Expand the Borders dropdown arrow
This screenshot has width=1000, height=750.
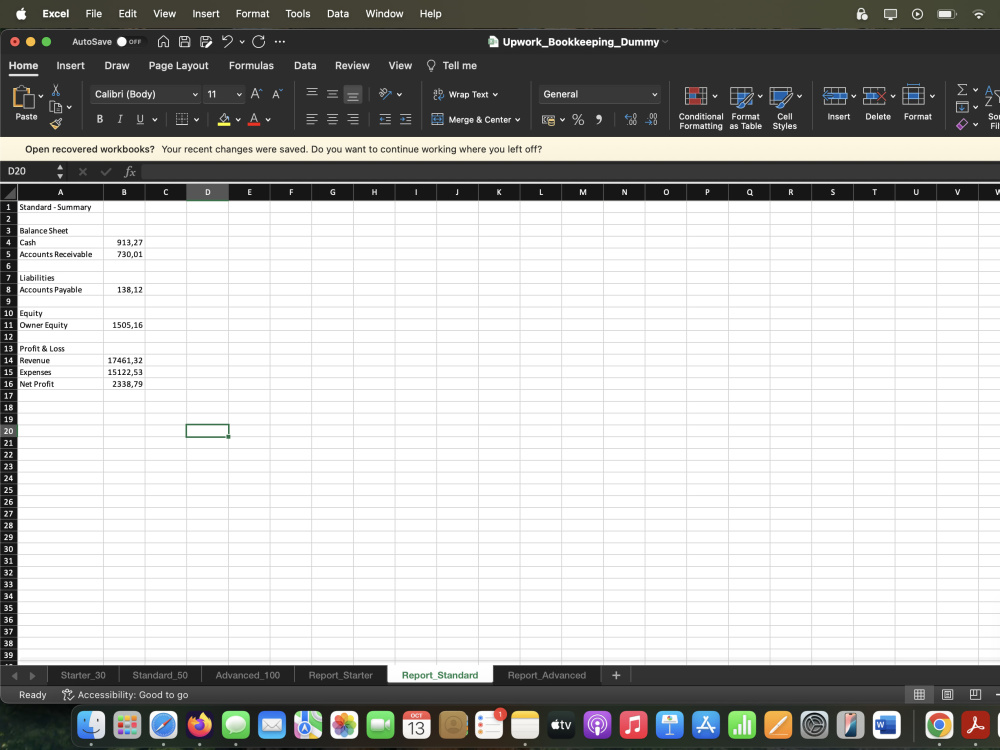tap(196, 119)
